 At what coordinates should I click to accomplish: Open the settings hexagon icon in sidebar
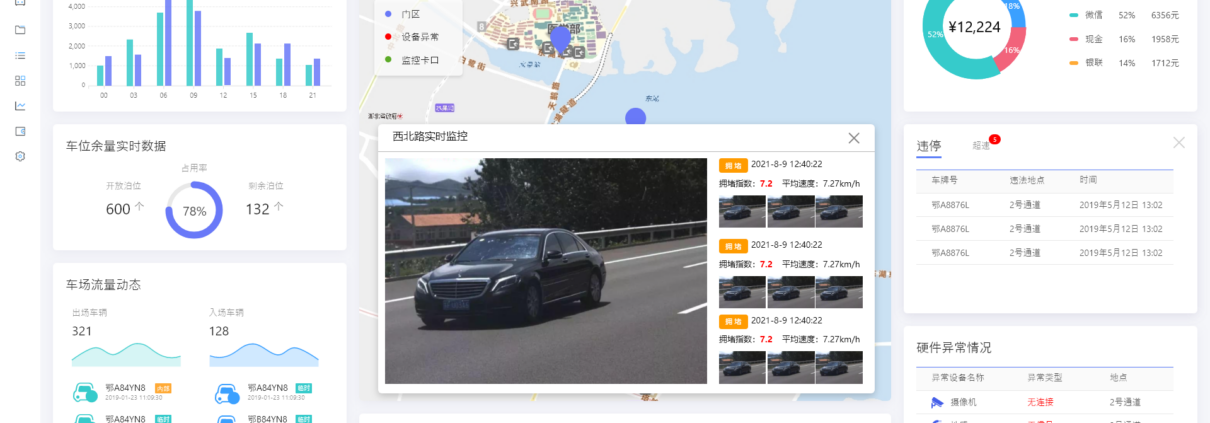[x=20, y=156]
